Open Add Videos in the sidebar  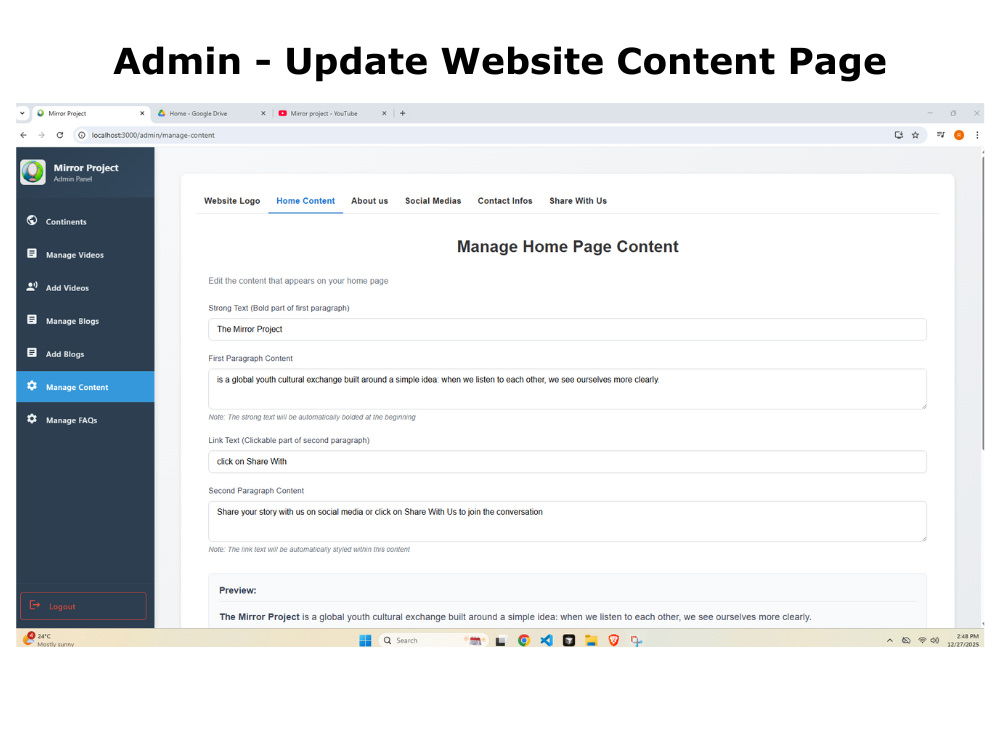click(85, 288)
